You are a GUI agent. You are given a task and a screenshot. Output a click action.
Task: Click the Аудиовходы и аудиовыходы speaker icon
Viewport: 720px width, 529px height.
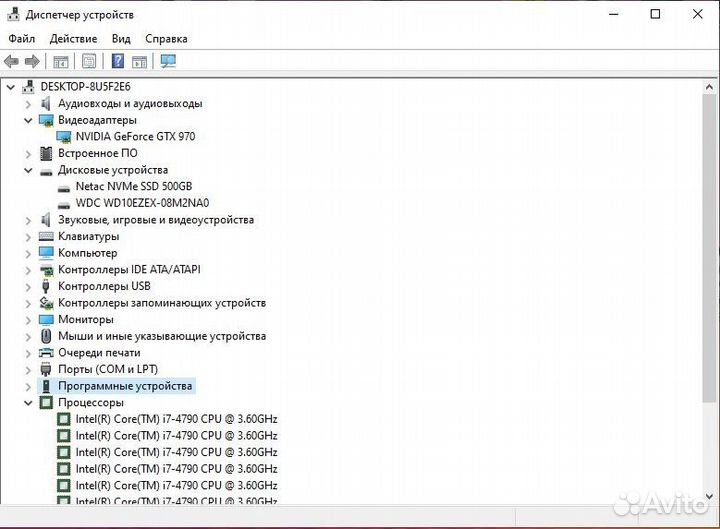coord(45,103)
